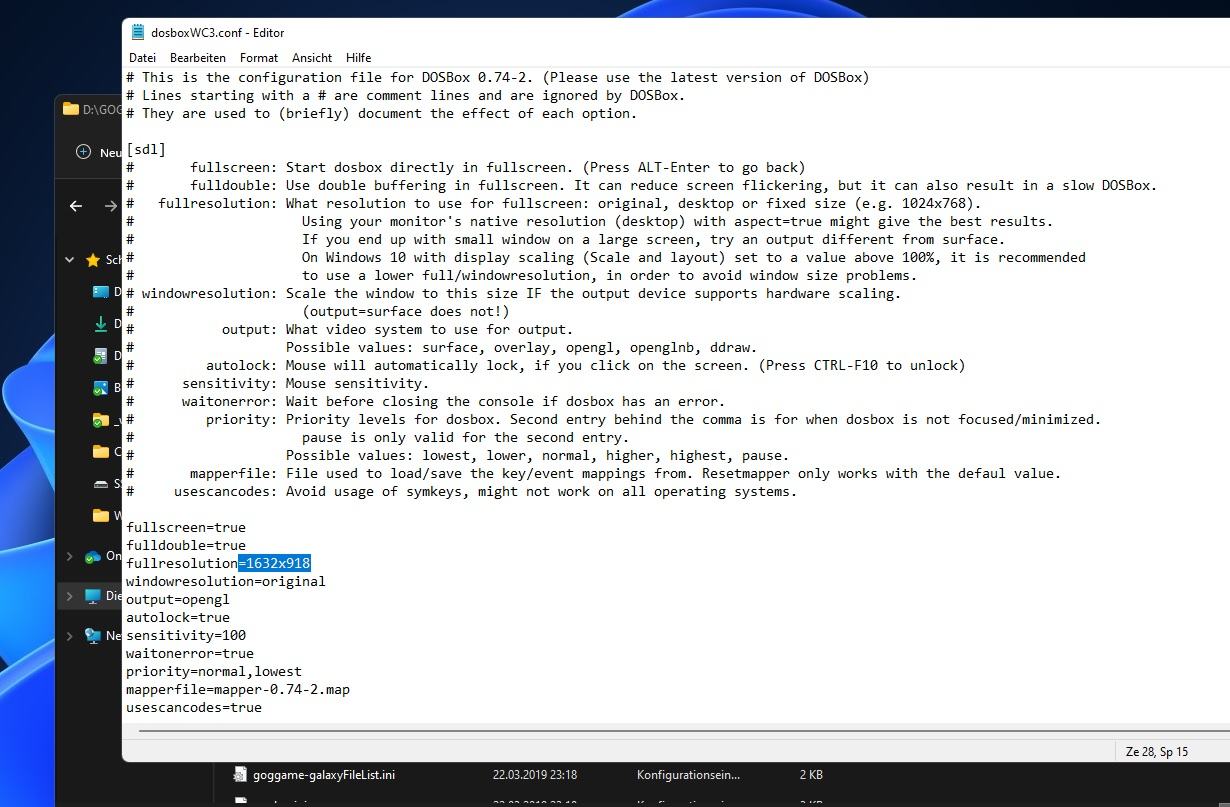
Task: Go back using Explorer's back arrow
Action: [x=76, y=206]
